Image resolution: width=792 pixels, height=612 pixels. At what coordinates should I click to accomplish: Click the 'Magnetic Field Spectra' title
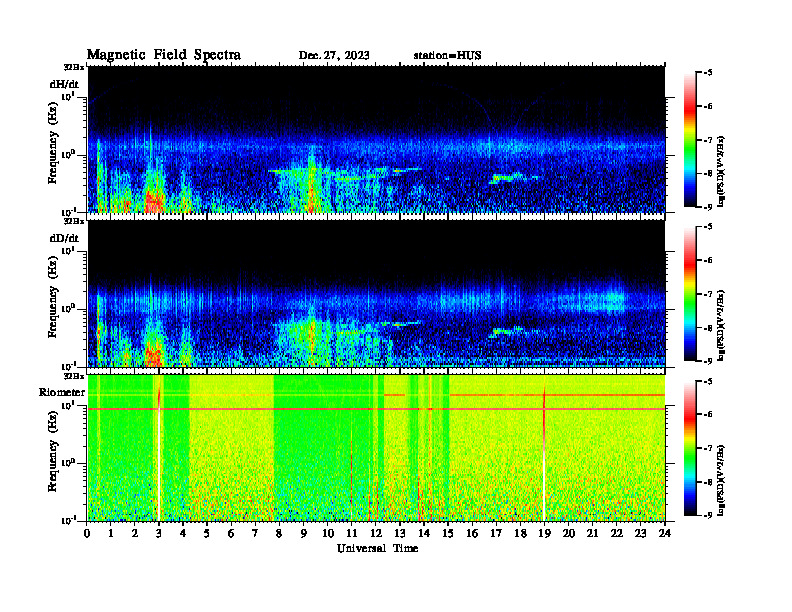[x=164, y=55]
